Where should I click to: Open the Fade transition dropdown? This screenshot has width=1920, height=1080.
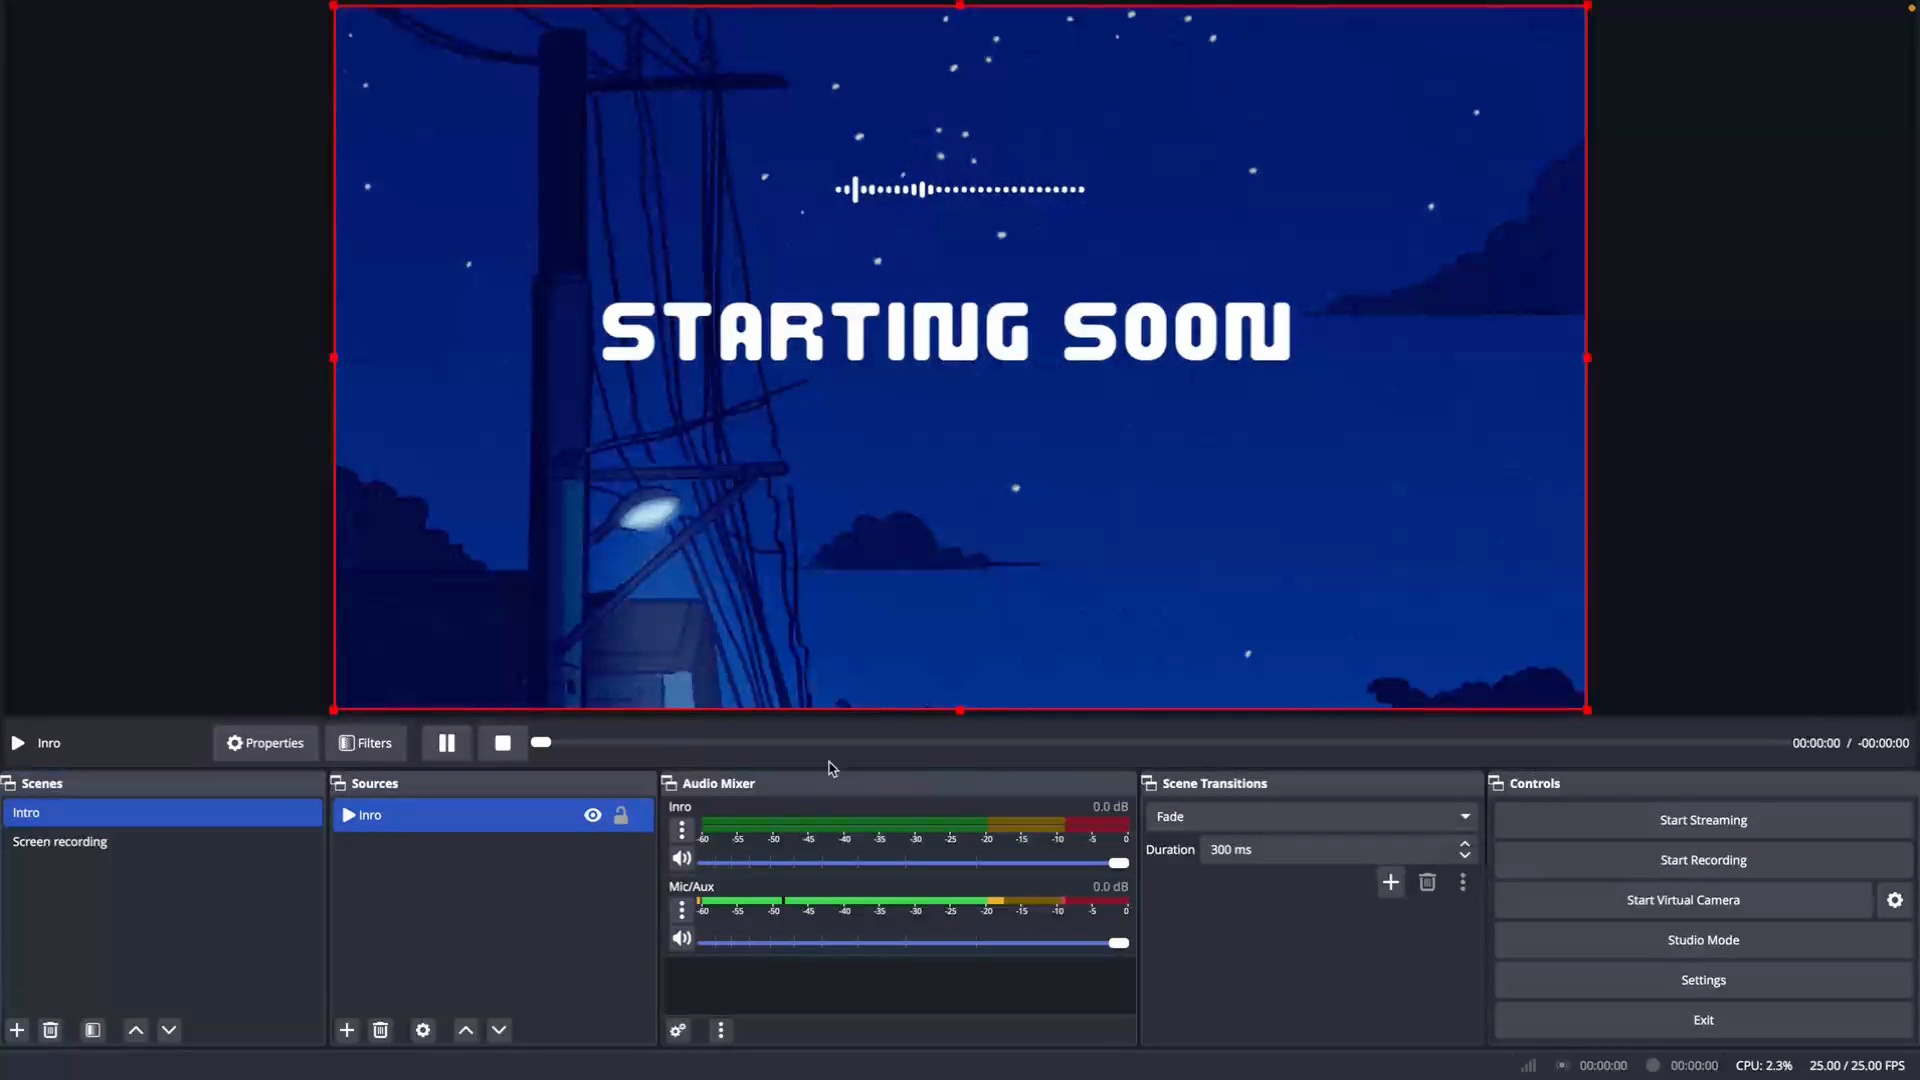point(1311,817)
